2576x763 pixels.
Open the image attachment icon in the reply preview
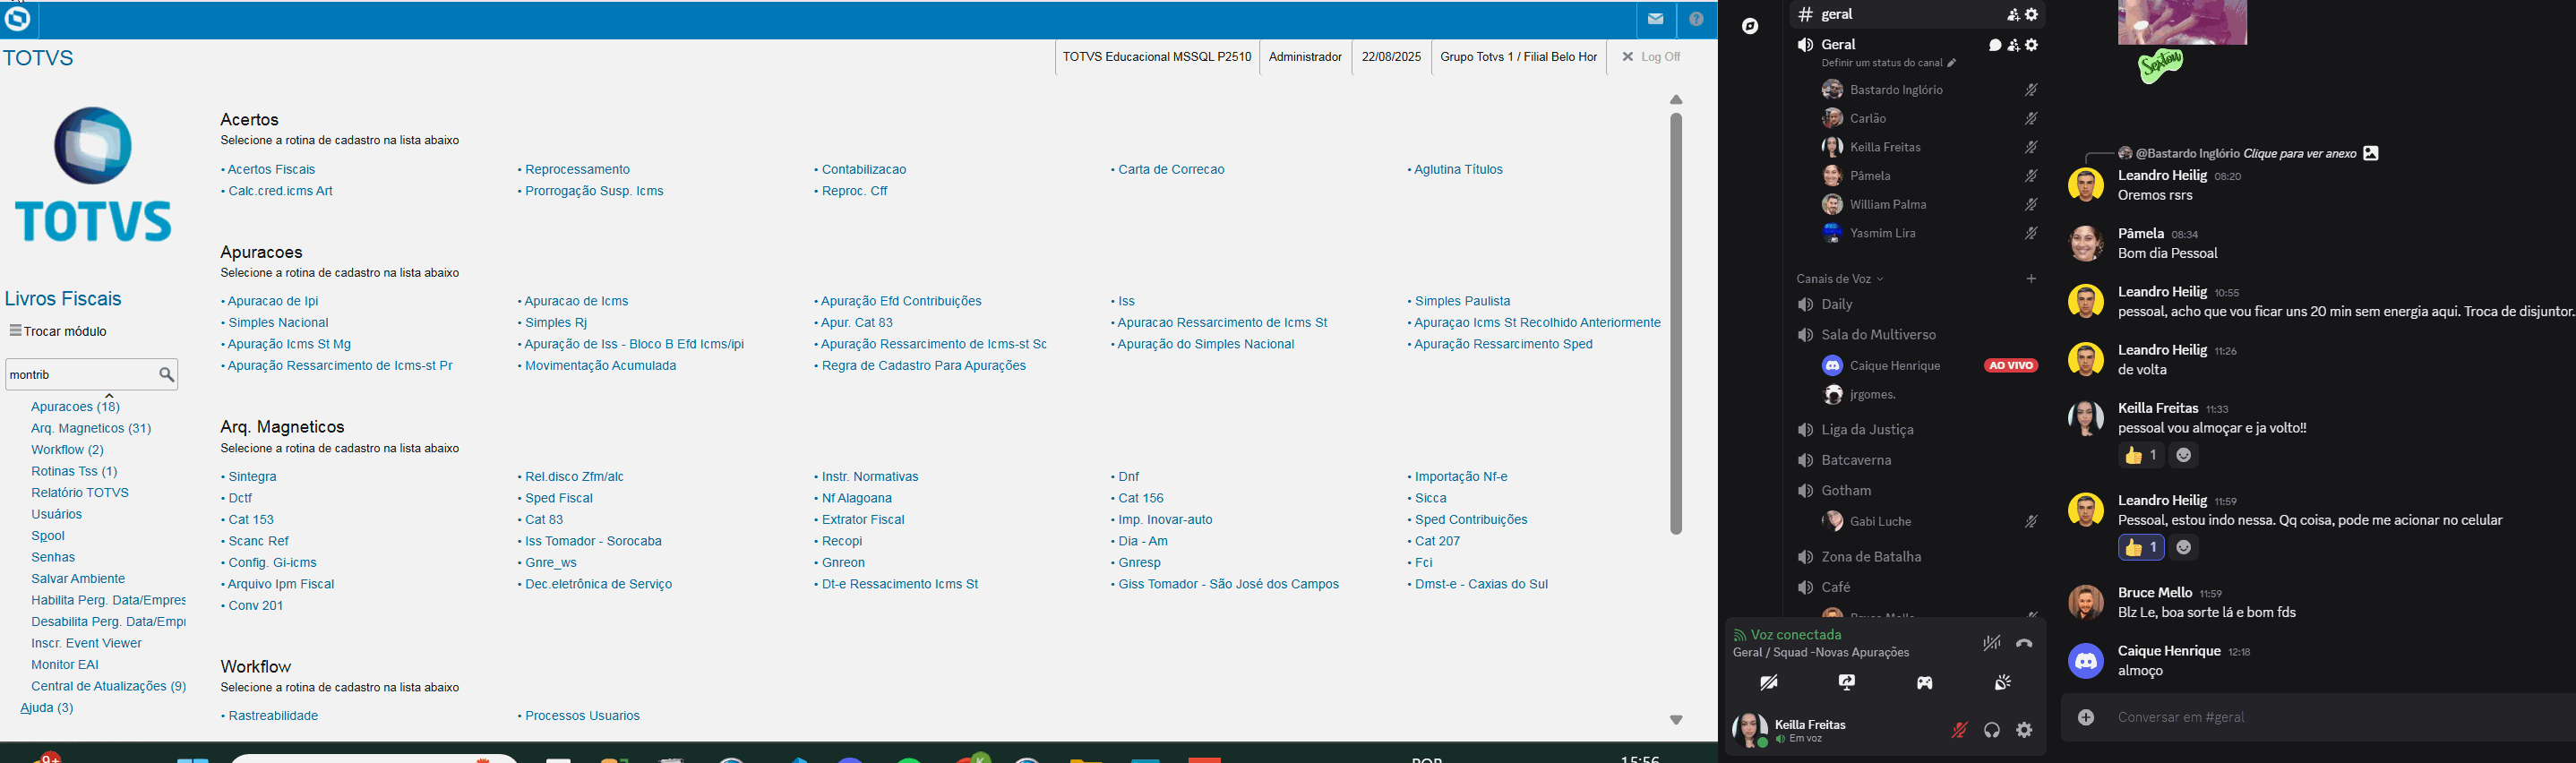(x=2371, y=153)
